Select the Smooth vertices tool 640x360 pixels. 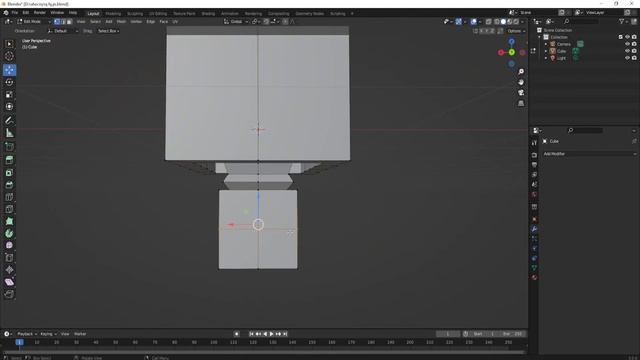click(x=9, y=245)
